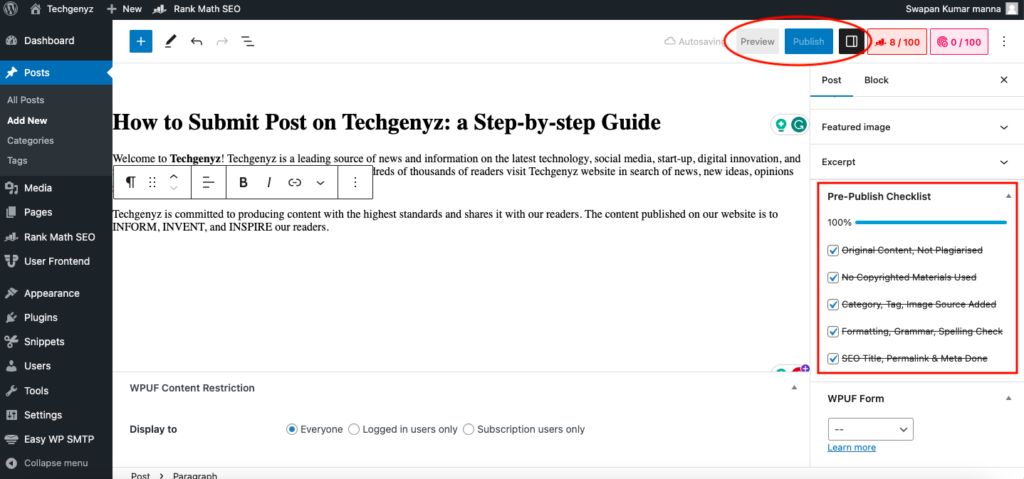Open the editor options three-dot menu
The height and width of the screenshot is (479, 1024).
(1004, 41)
